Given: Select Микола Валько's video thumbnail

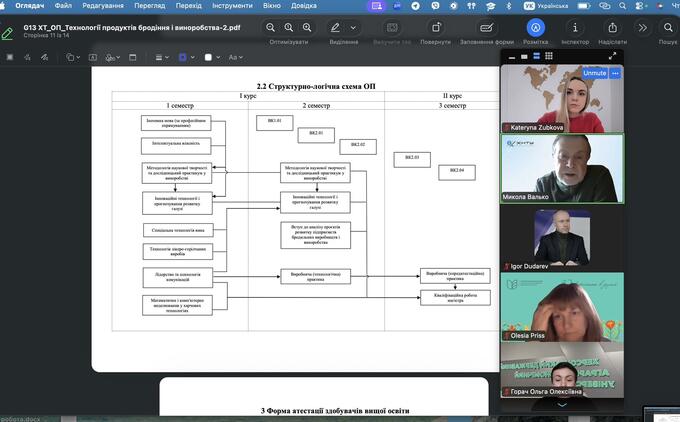Looking at the screenshot, I should coord(562,168).
